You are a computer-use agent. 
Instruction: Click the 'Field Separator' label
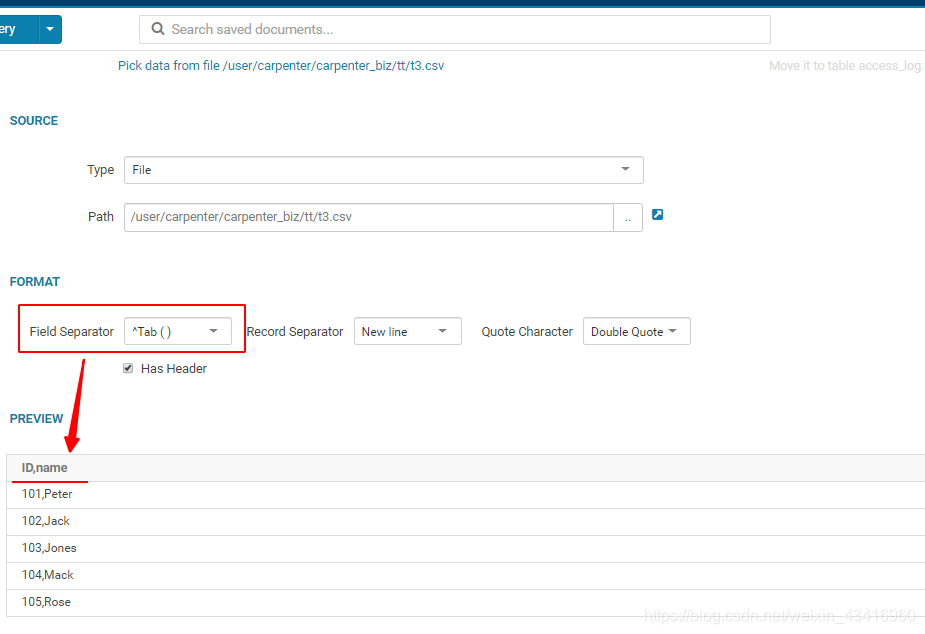71,331
